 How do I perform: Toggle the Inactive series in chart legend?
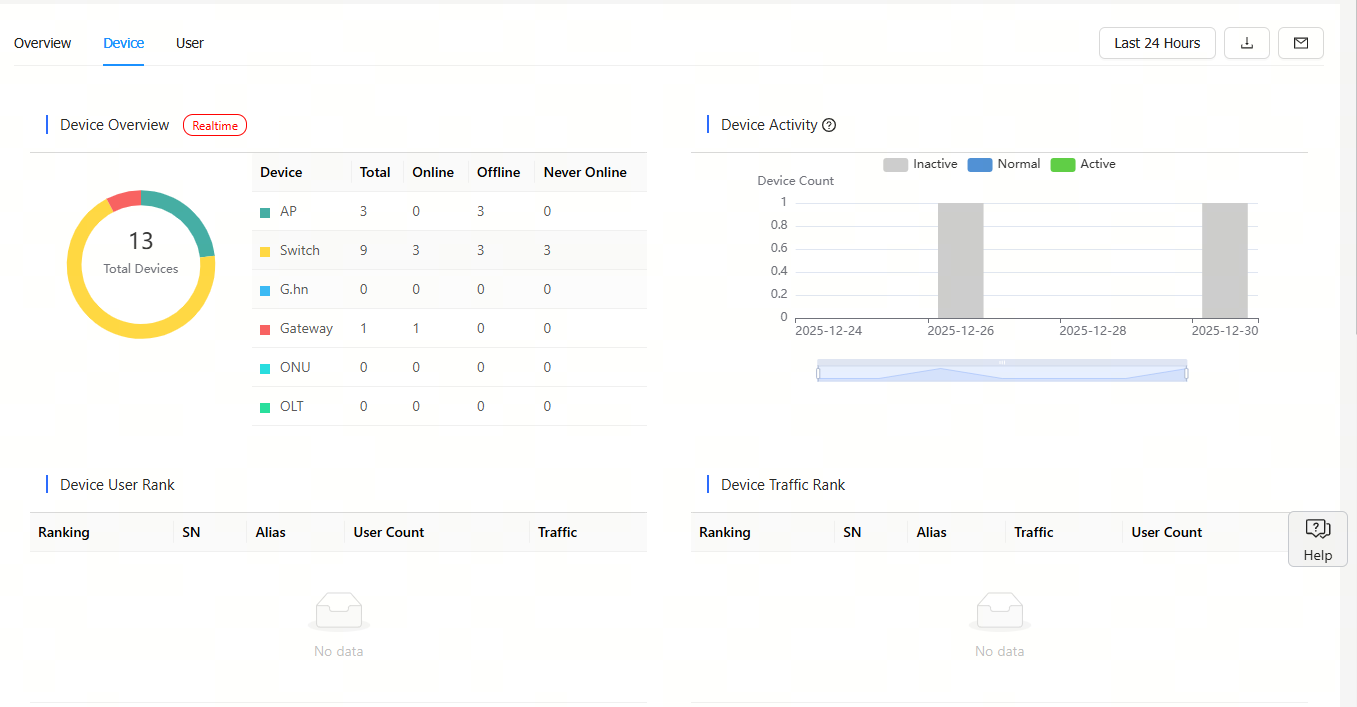click(x=920, y=164)
